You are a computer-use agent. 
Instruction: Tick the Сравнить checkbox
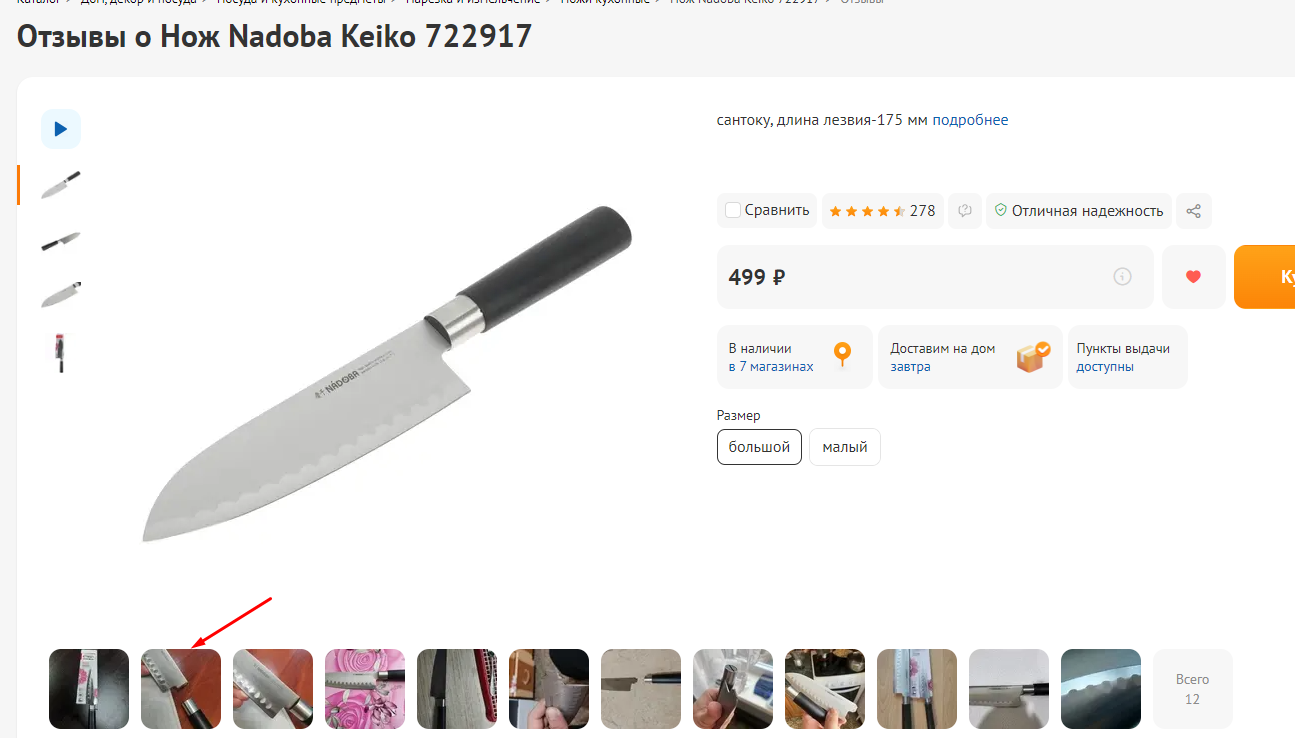pyautogui.click(x=733, y=210)
